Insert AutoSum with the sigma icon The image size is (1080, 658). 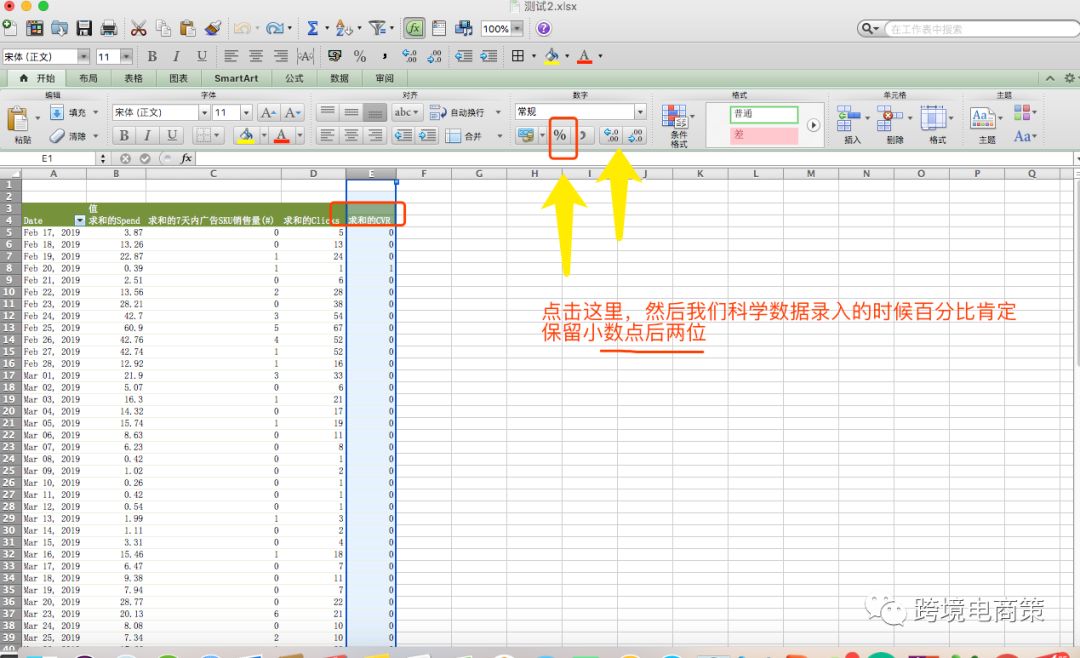pyautogui.click(x=312, y=28)
